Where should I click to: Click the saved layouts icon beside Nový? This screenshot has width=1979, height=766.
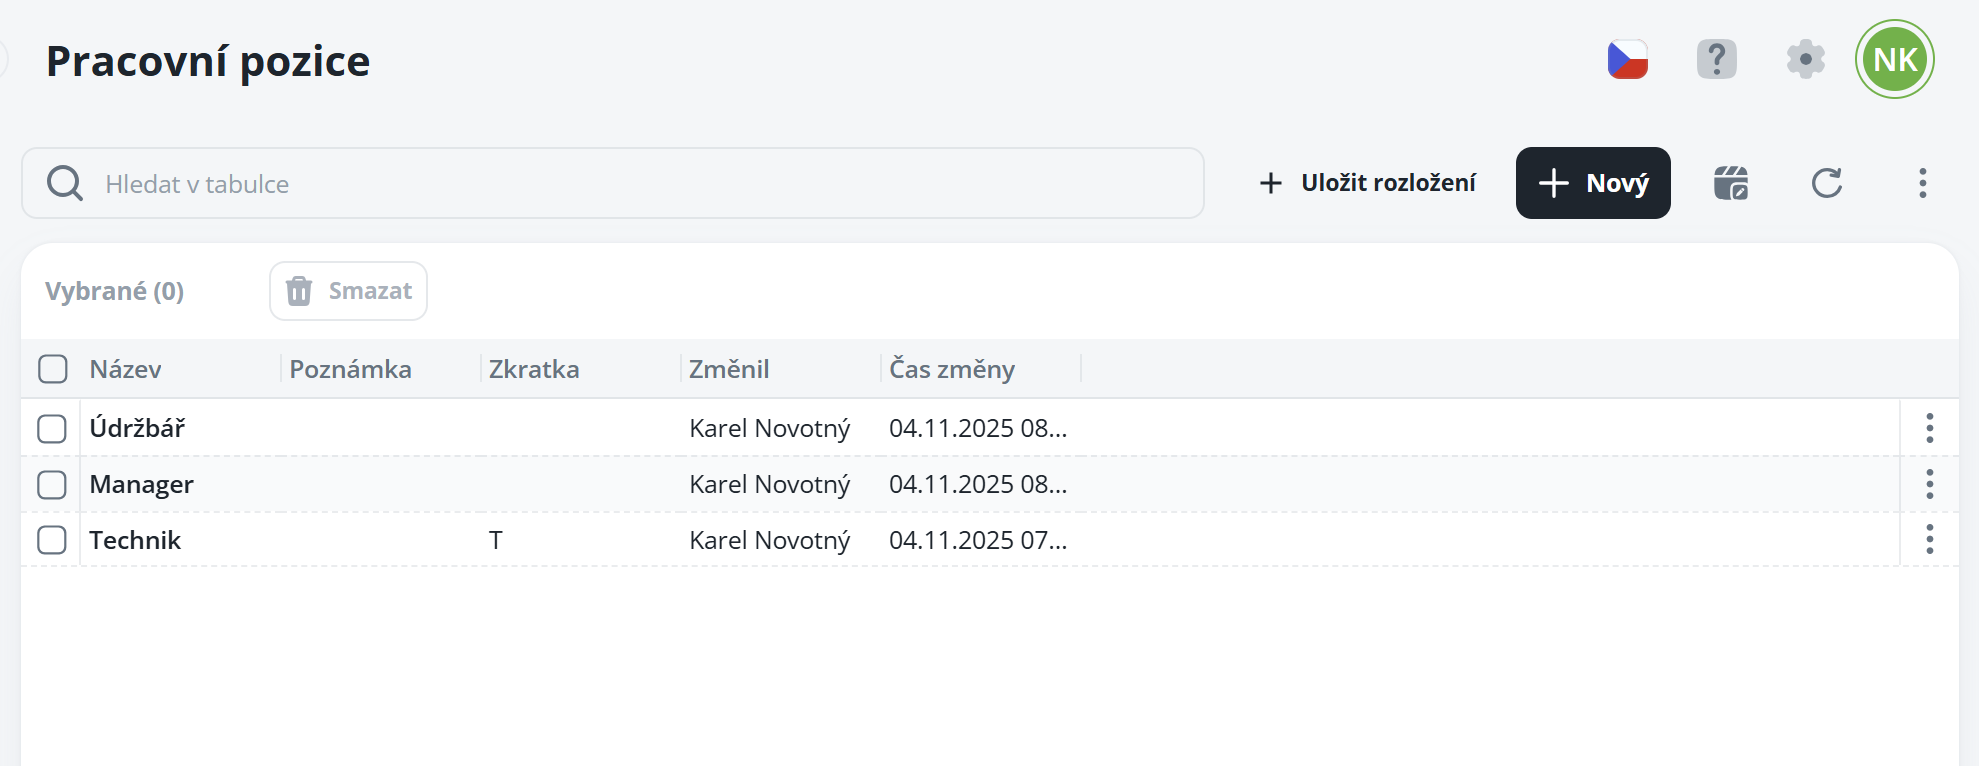coord(1730,183)
